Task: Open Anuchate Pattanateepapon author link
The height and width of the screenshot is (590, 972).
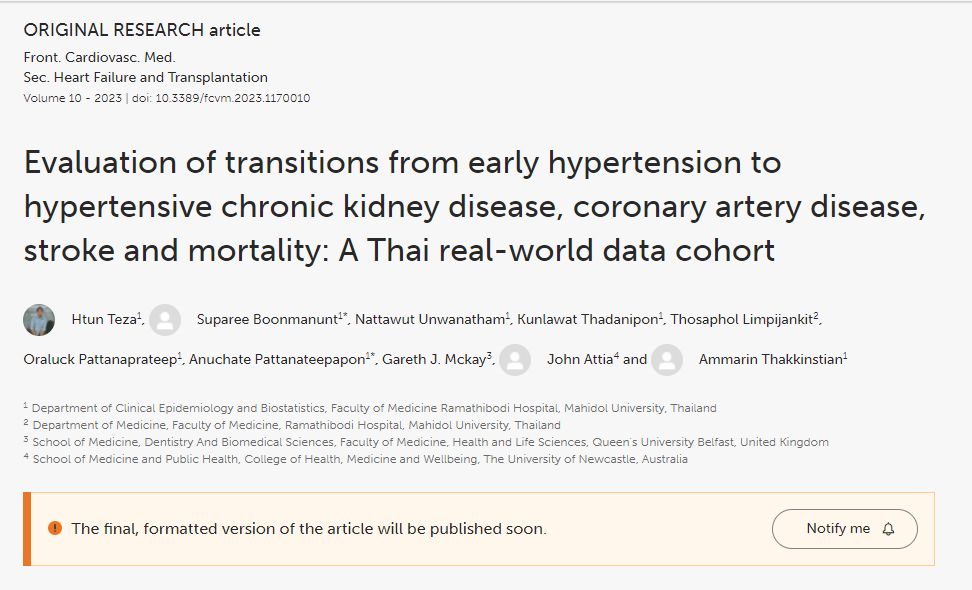Action: pyautogui.click(x=277, y=360)
